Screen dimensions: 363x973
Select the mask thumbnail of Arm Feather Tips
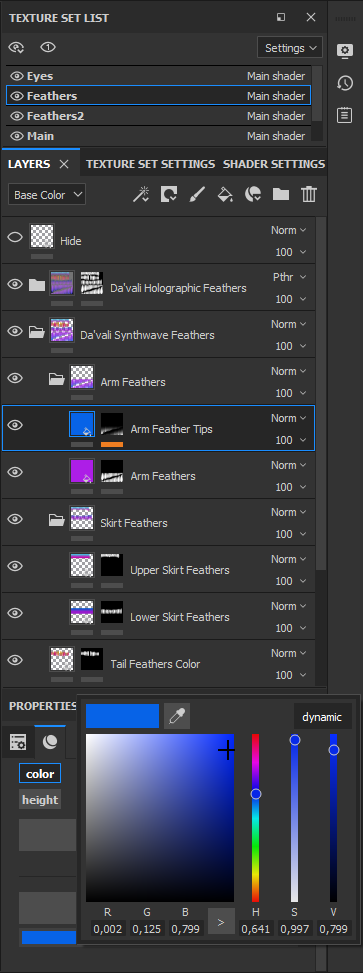pyautogui.click(x=112, y=424)
